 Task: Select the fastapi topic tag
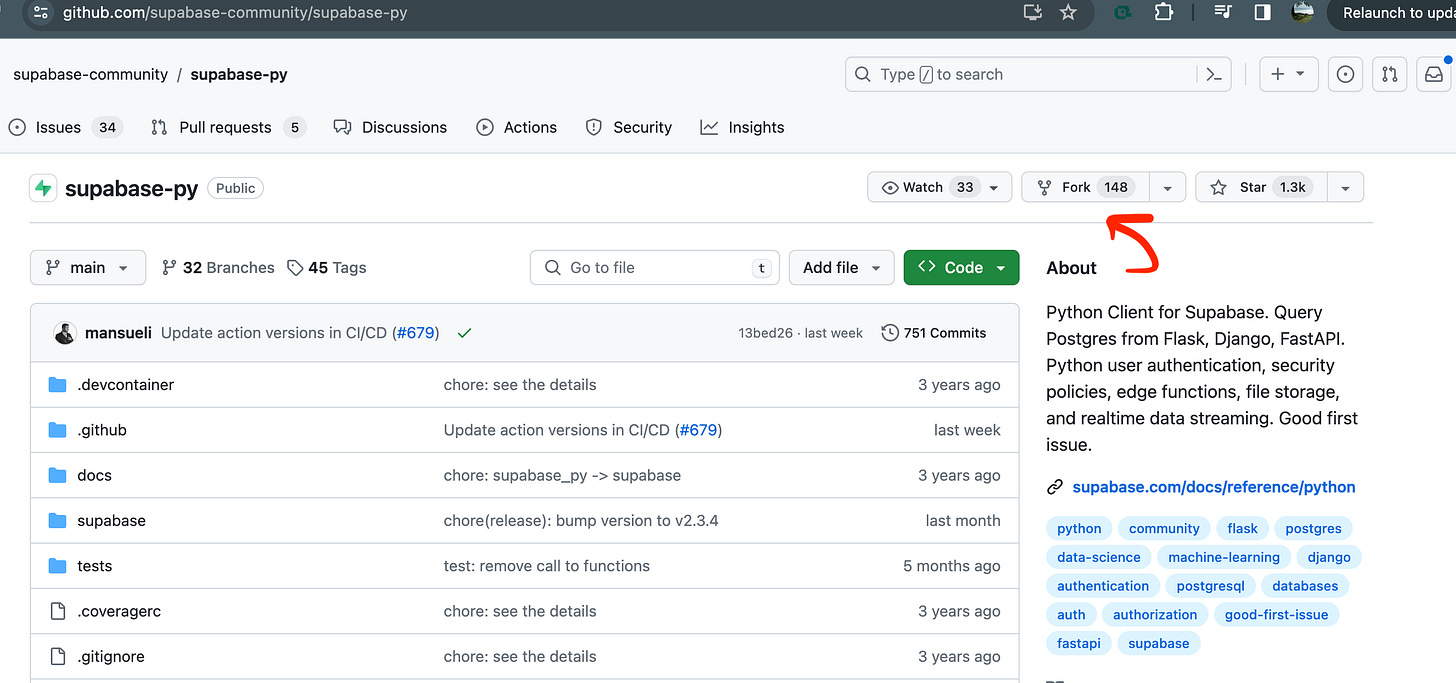click(x=1079, y=643)
